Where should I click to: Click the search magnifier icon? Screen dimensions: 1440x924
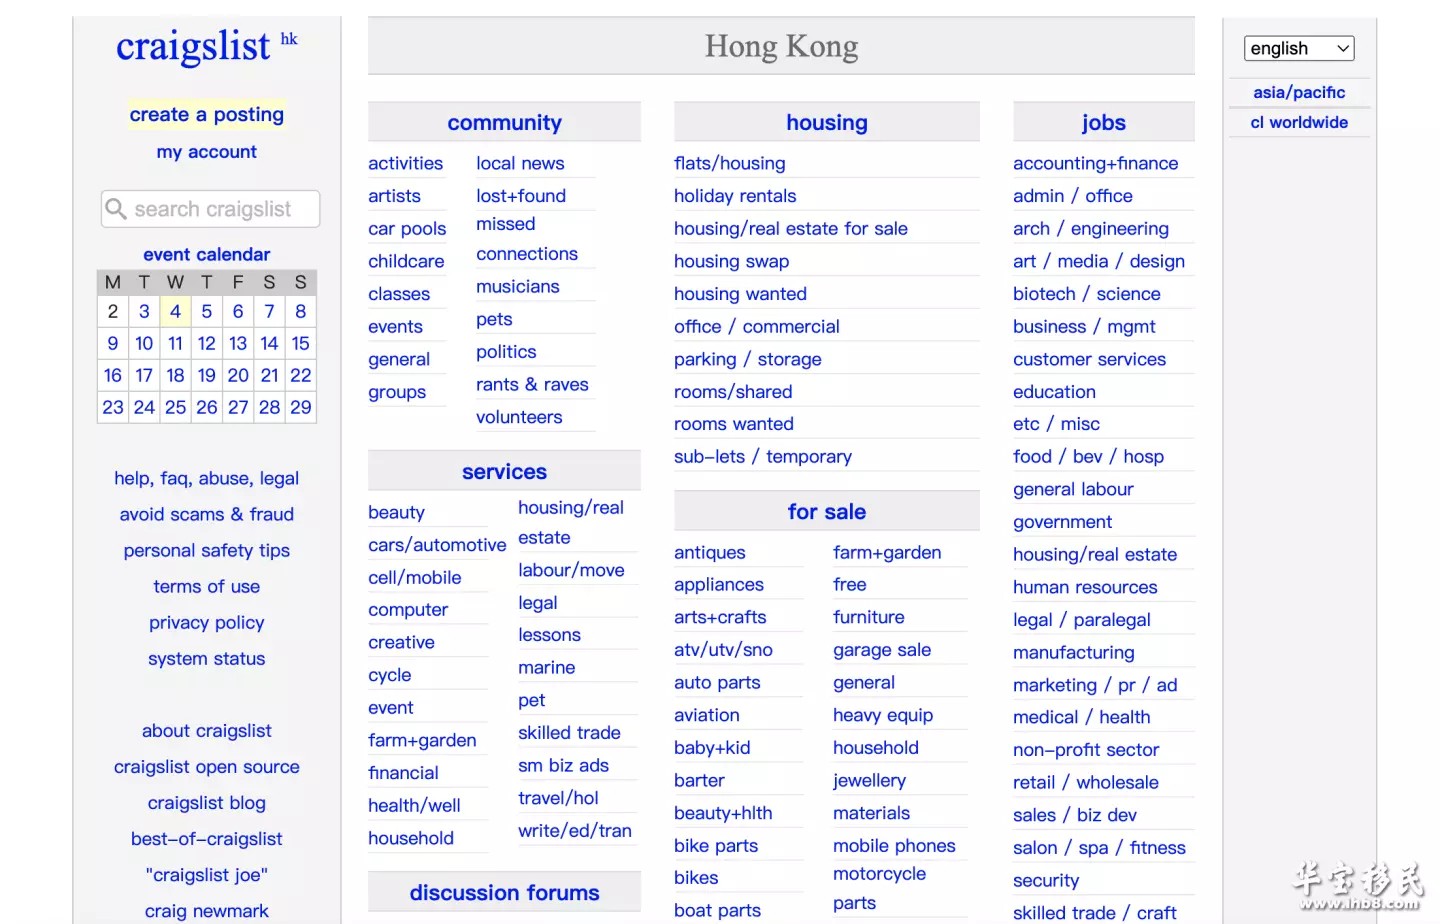click(116, 209)
